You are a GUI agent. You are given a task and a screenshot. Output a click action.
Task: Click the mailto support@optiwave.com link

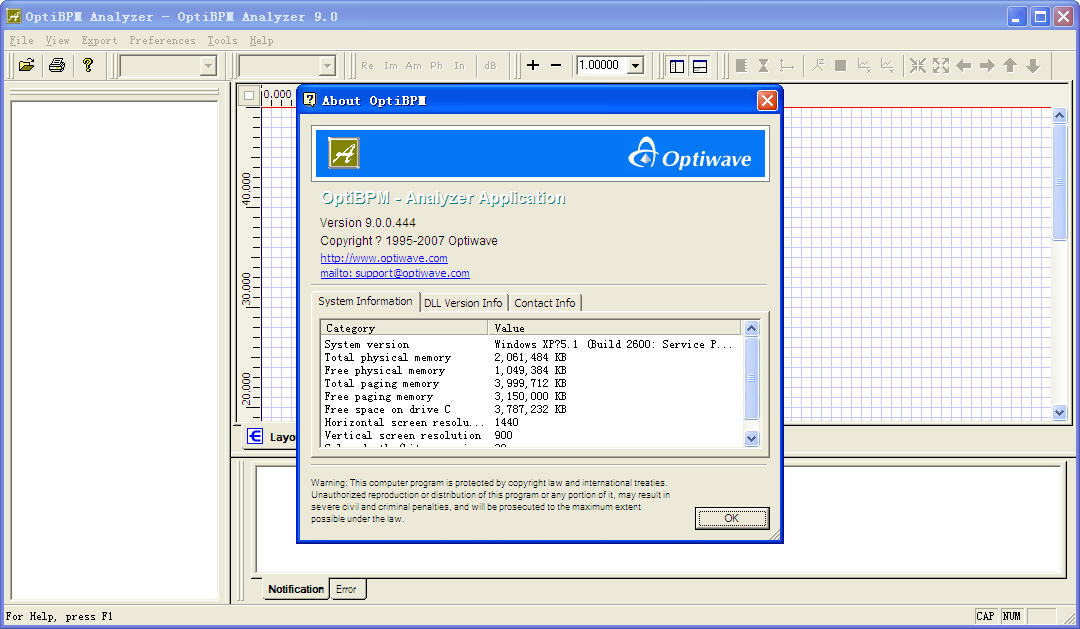coord(395,274)
